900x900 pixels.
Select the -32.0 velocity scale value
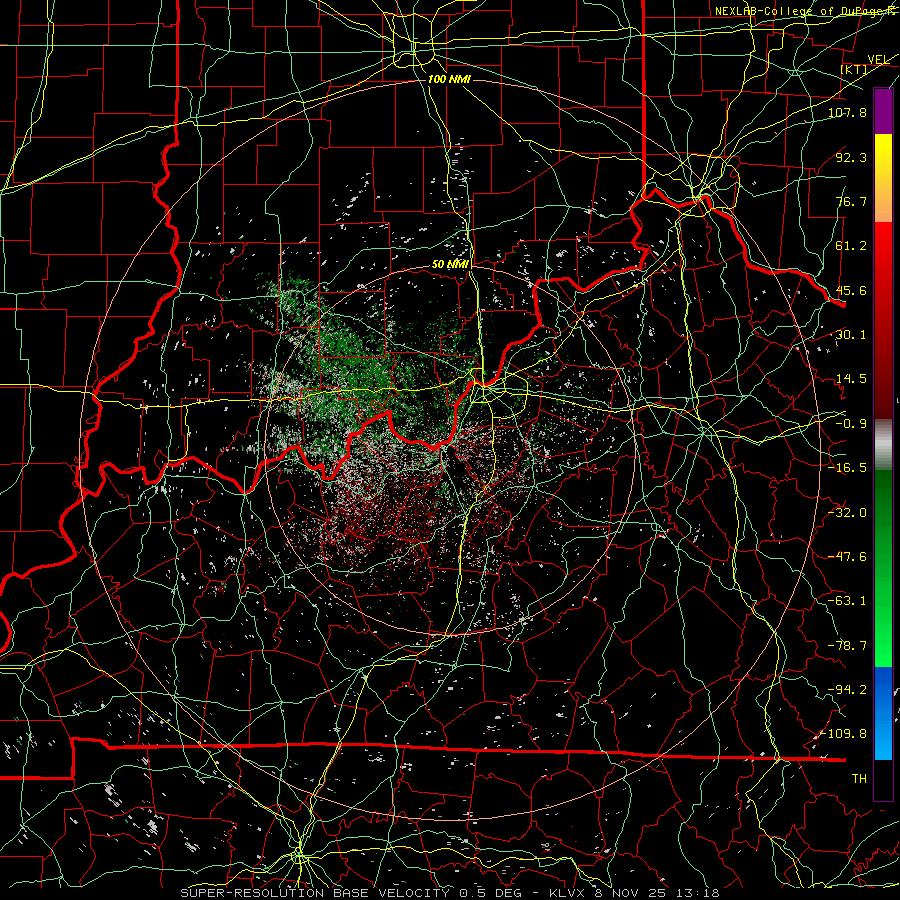click(847, 513)
